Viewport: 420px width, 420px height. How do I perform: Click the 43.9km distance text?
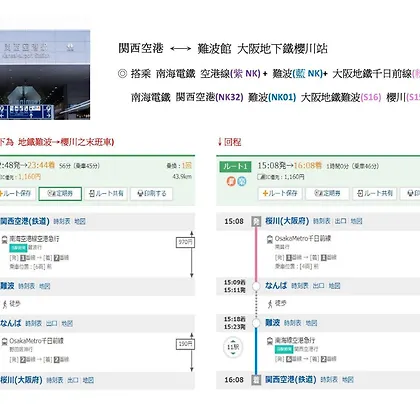(x=182, y=176)
